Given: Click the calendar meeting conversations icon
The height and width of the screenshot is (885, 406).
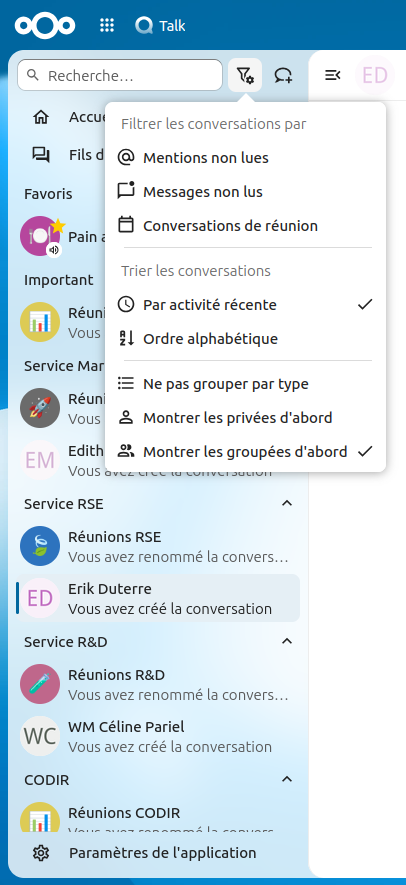Looking at the screenshot, I should click(x=125, y=225).
